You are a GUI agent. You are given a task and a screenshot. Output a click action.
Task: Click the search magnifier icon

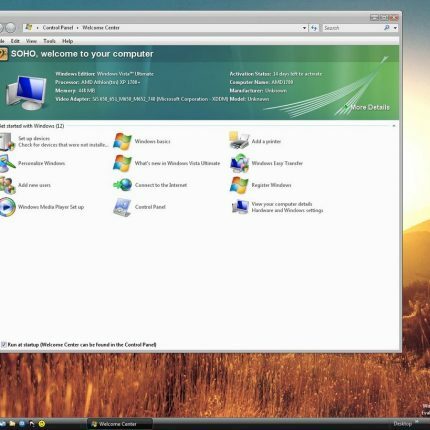tap(386, 28)
